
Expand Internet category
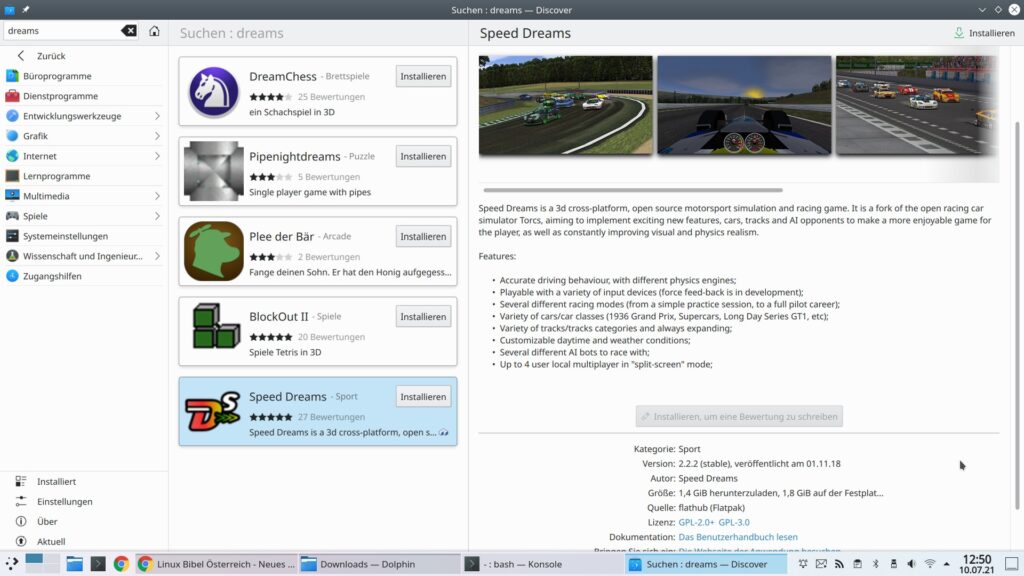(x=157, y=156)
